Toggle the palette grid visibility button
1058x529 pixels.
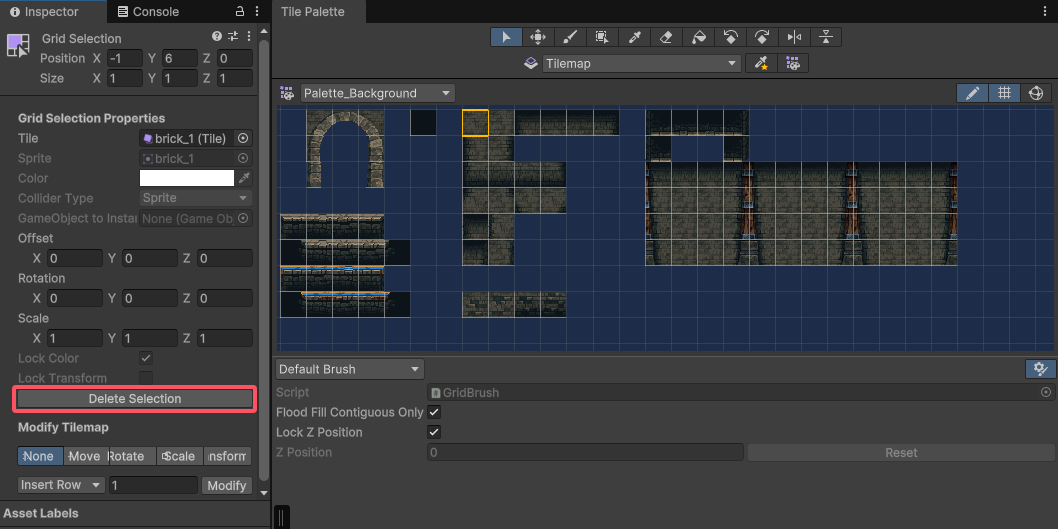pos(1004,93)
